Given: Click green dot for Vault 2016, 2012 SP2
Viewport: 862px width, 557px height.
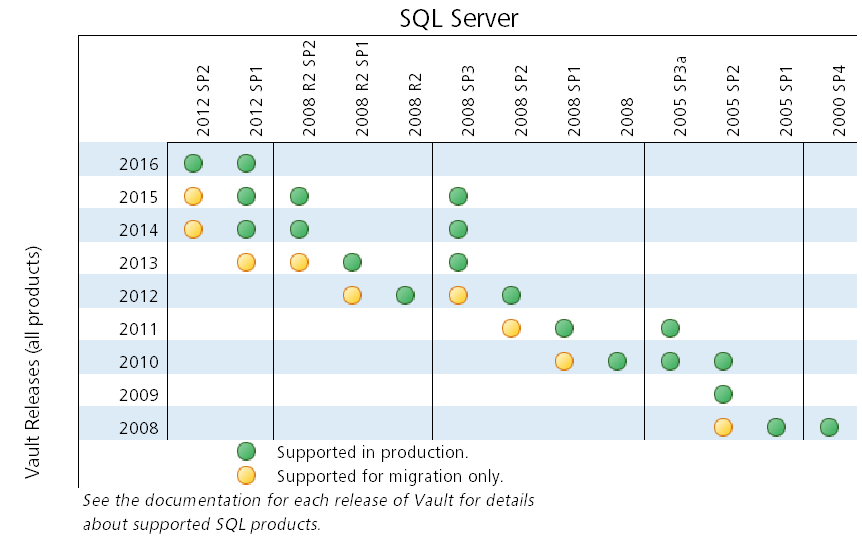Looking at the screenshot, I should (193, 163).
